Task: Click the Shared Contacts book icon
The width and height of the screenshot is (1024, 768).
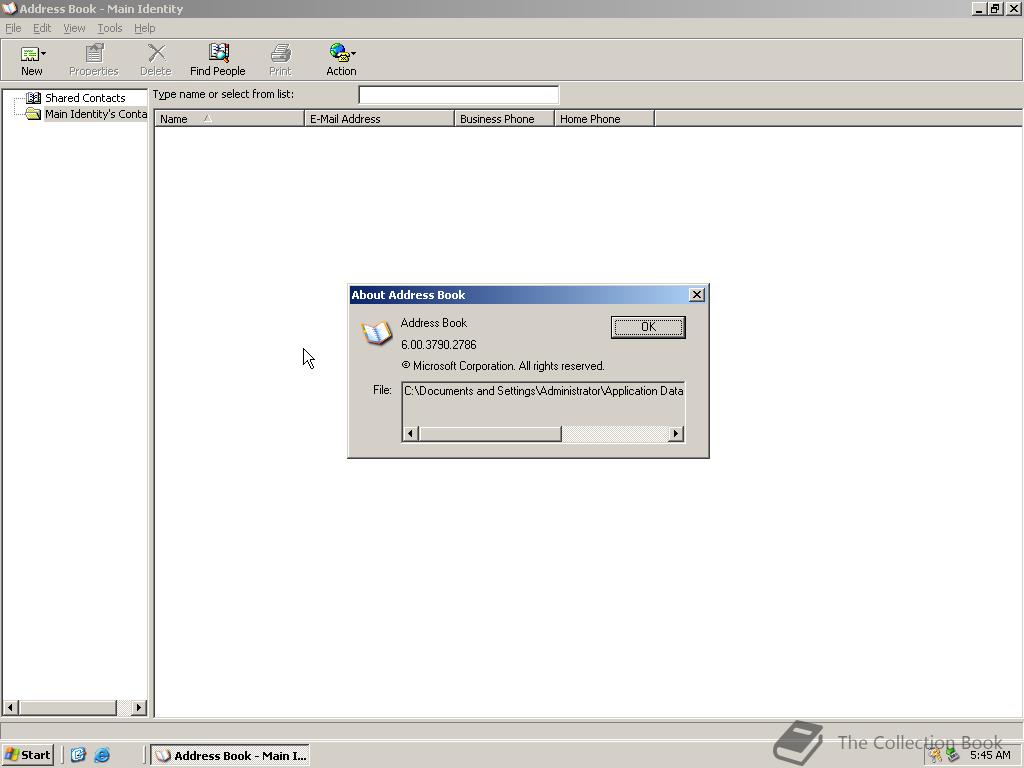Action: [x=33, y=98]
